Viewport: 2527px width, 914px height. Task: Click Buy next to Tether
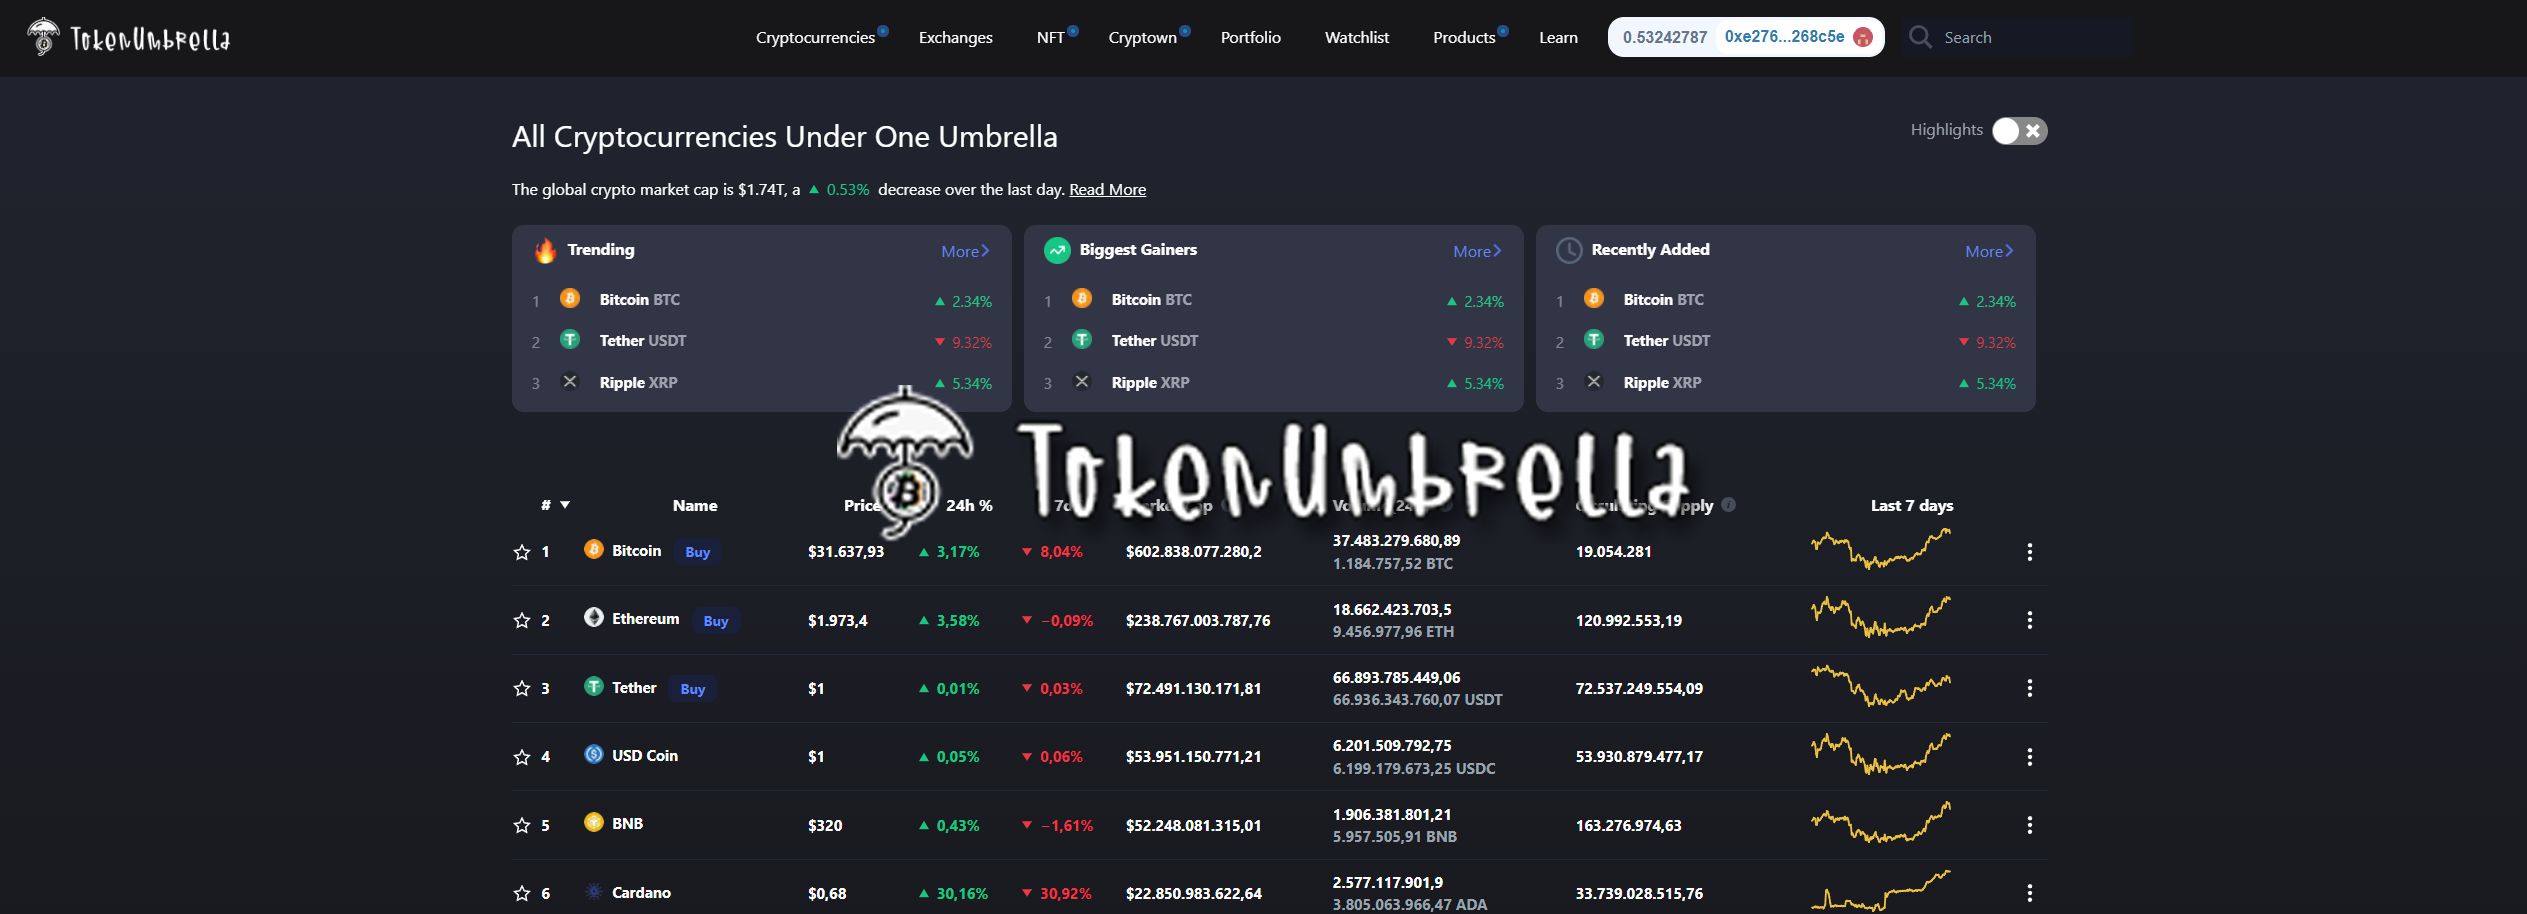(693, 689)
